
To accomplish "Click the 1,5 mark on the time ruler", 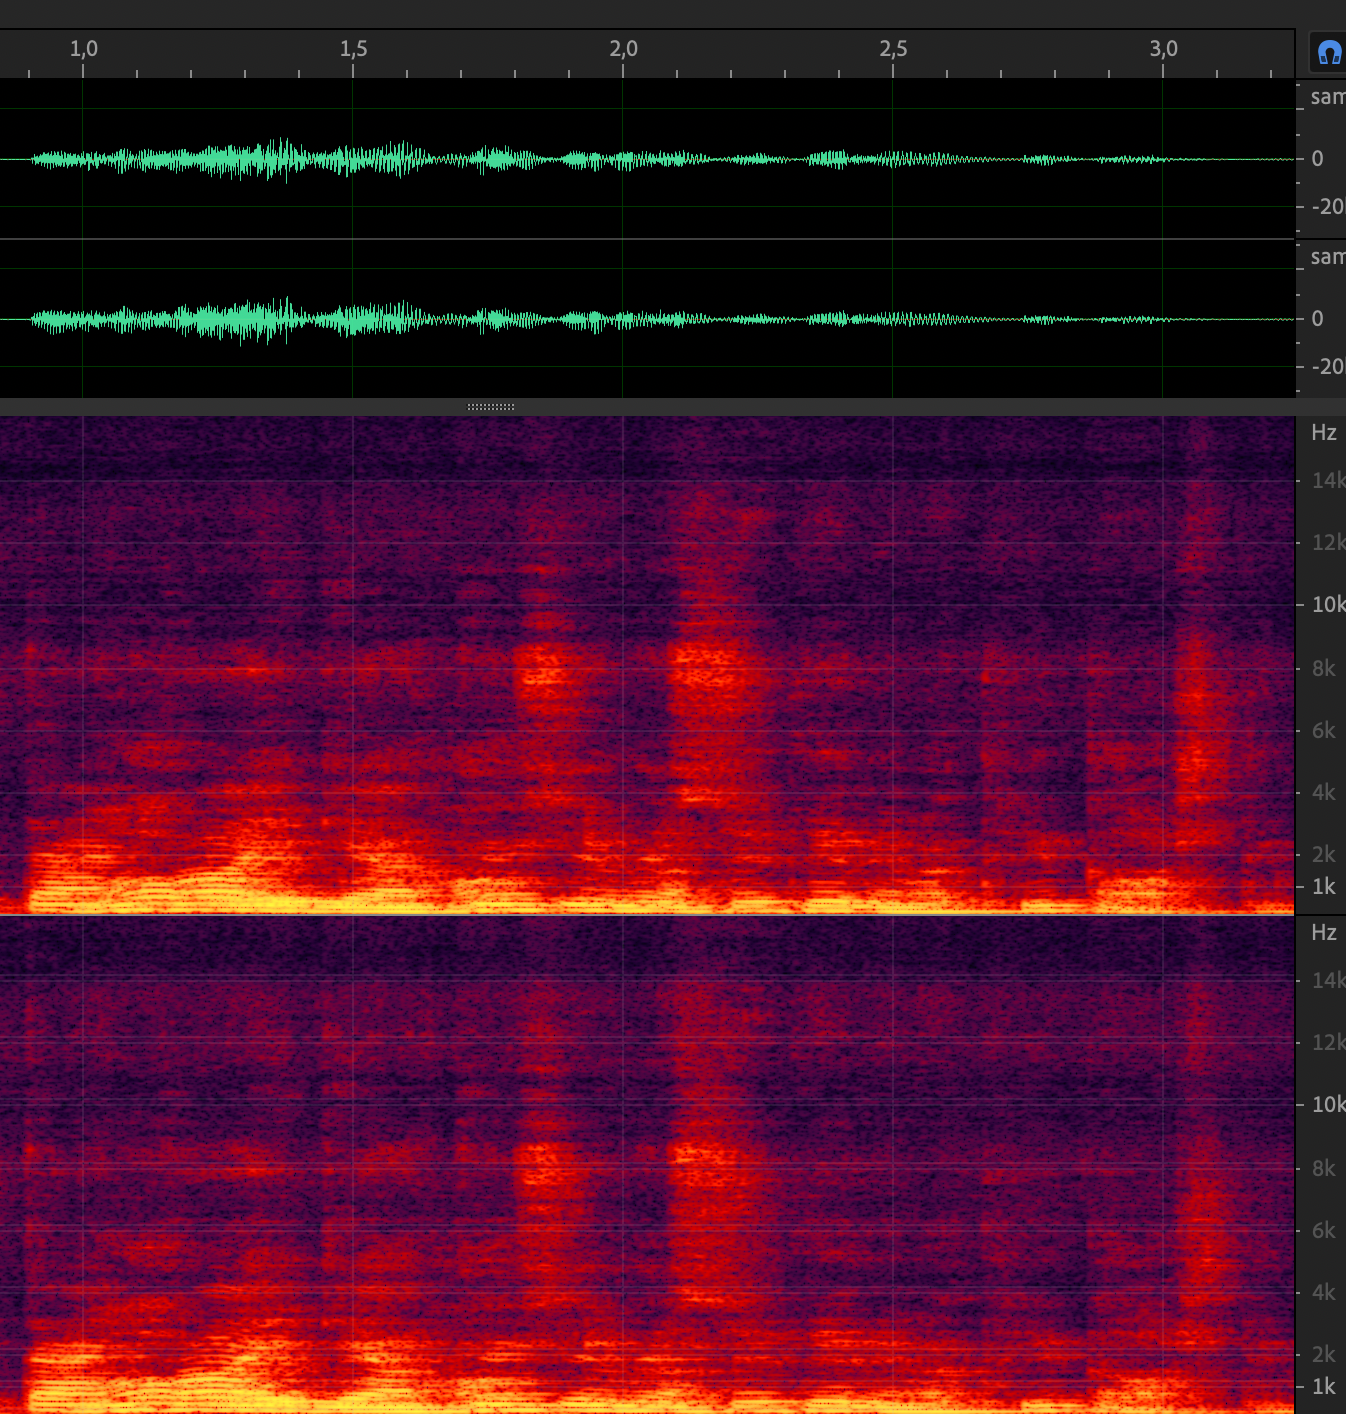I will pos(353,49).
